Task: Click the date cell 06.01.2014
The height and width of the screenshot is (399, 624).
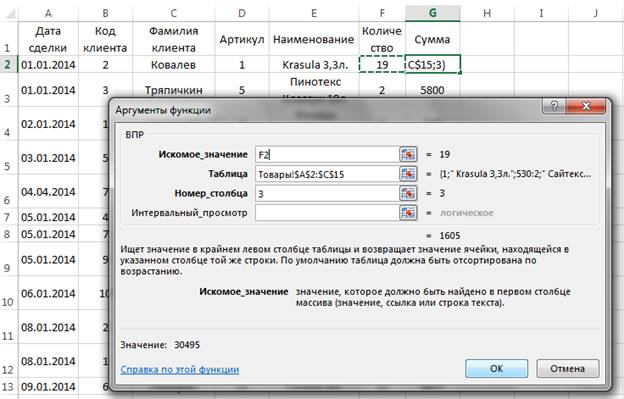Action: pos(48,293)
